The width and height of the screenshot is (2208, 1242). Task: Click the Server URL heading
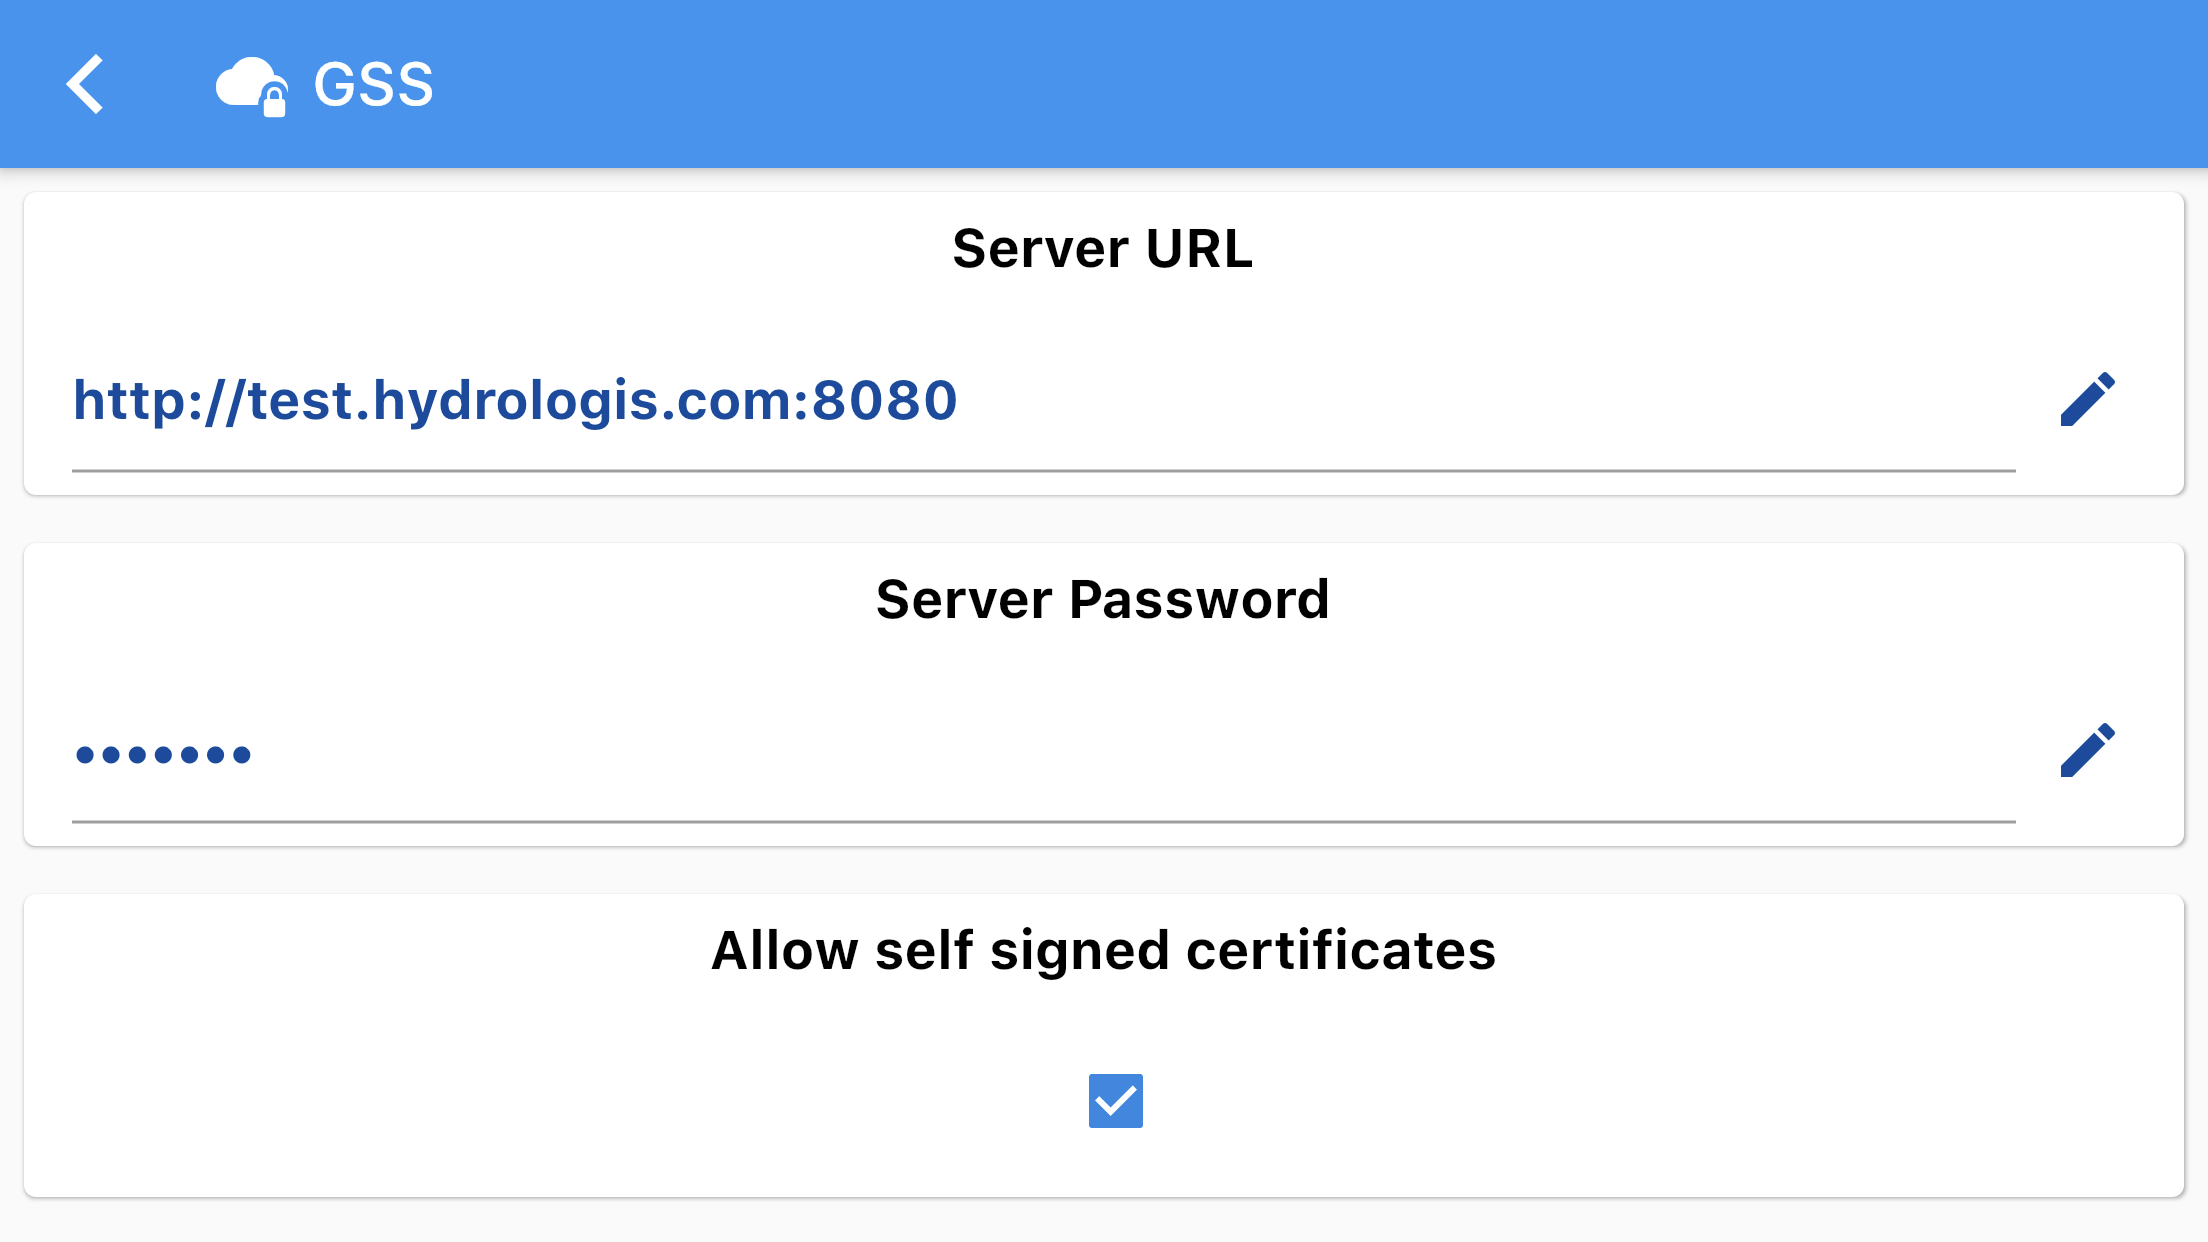pyautogui.click(x=1103, y=248)
